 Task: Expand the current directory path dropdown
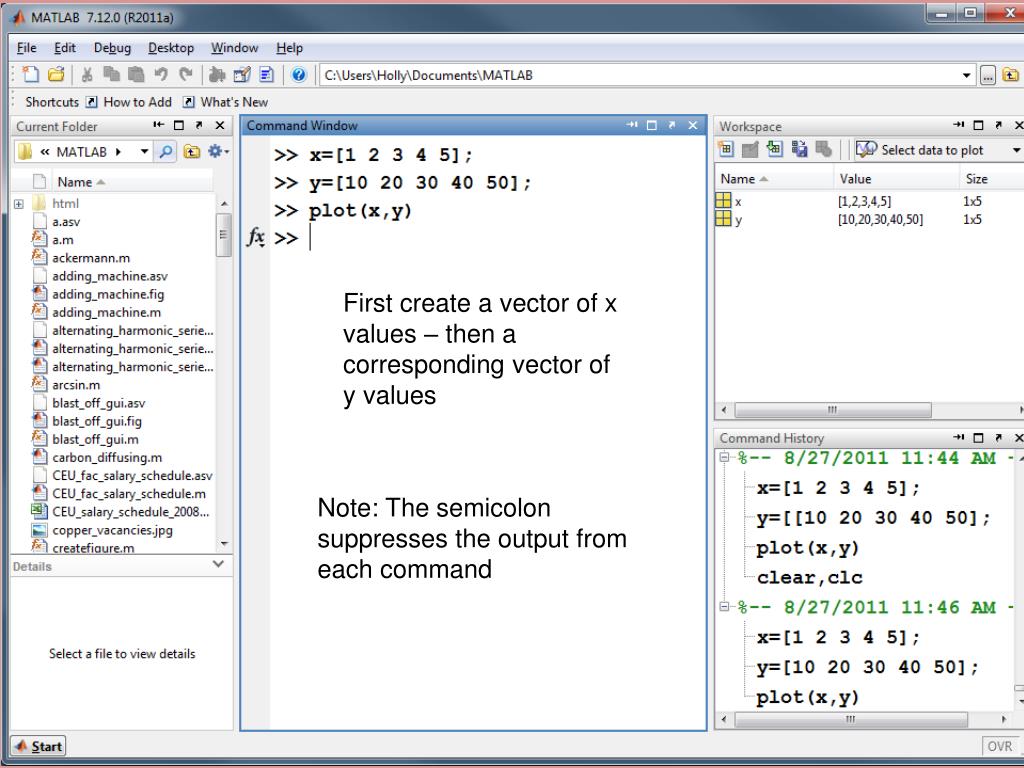coord(967,76)
